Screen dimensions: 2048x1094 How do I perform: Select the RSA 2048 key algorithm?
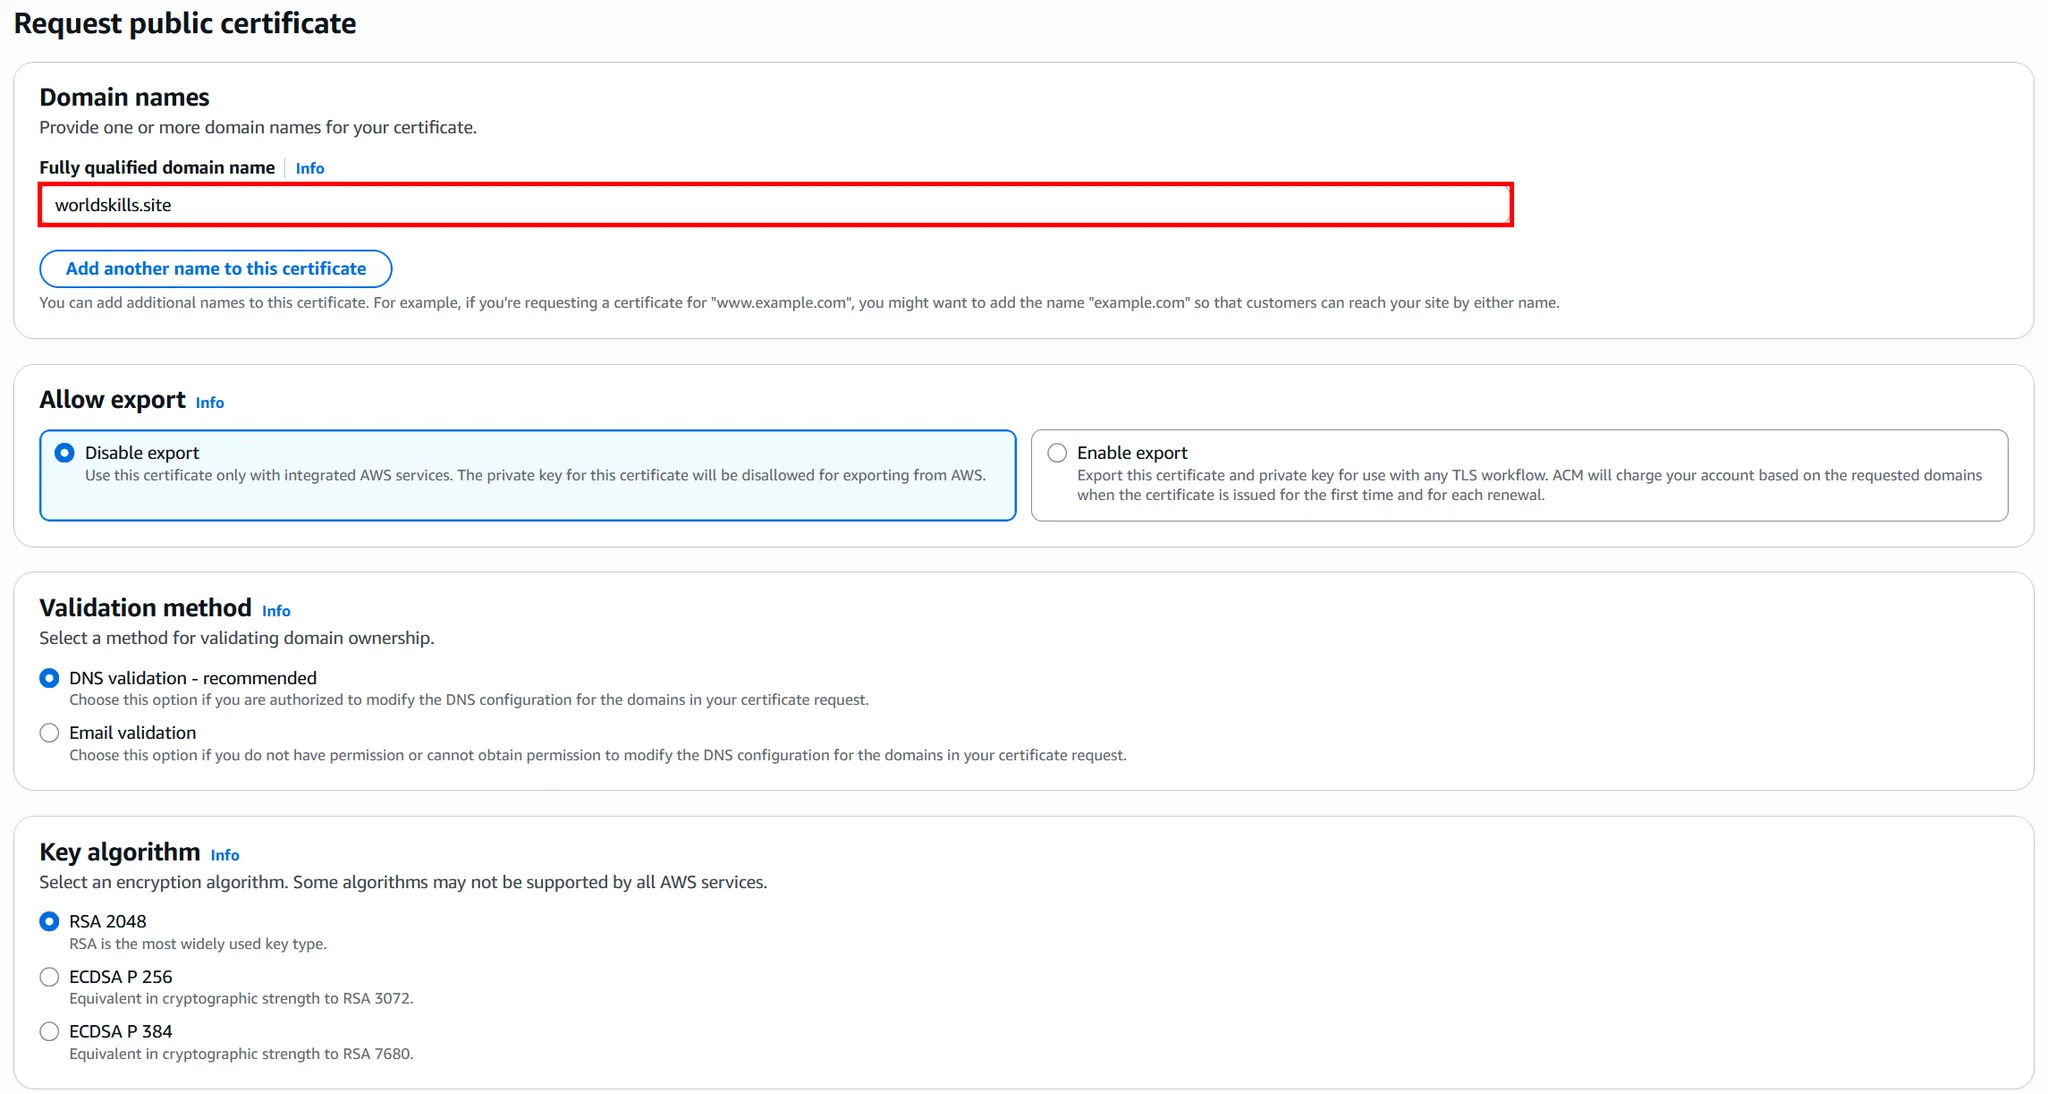[x=49, y=921]
